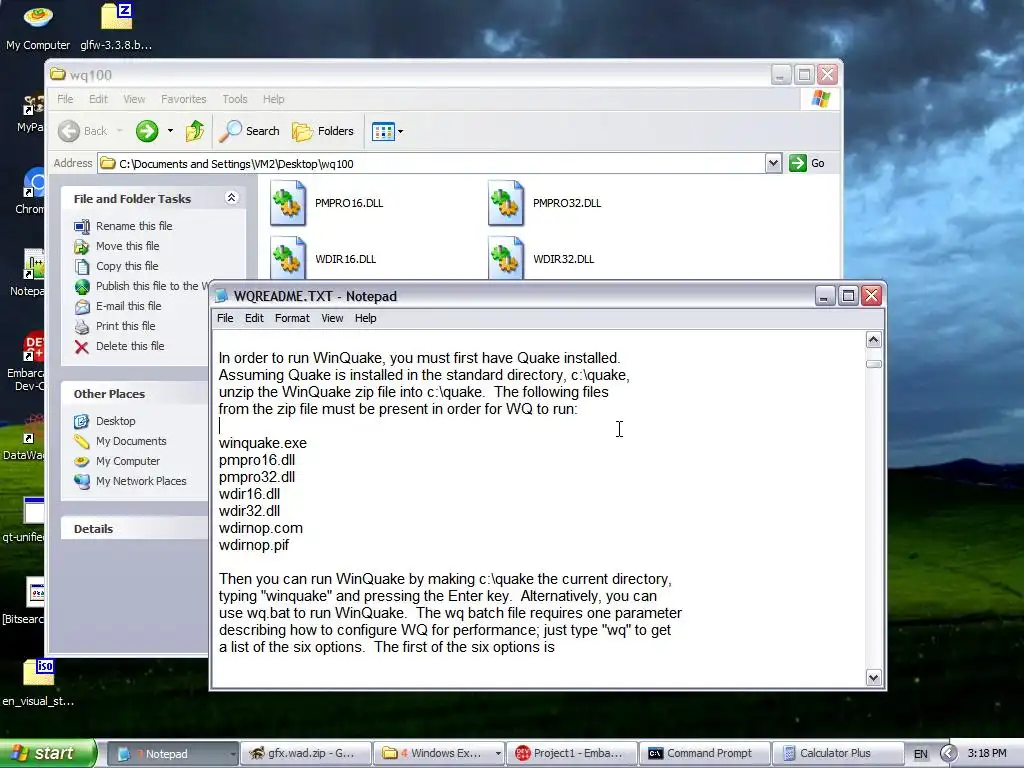The image size is (1024, 768).
Task: Collapse the File and Folder Tasks panel
Action: (x=231, y=198)
